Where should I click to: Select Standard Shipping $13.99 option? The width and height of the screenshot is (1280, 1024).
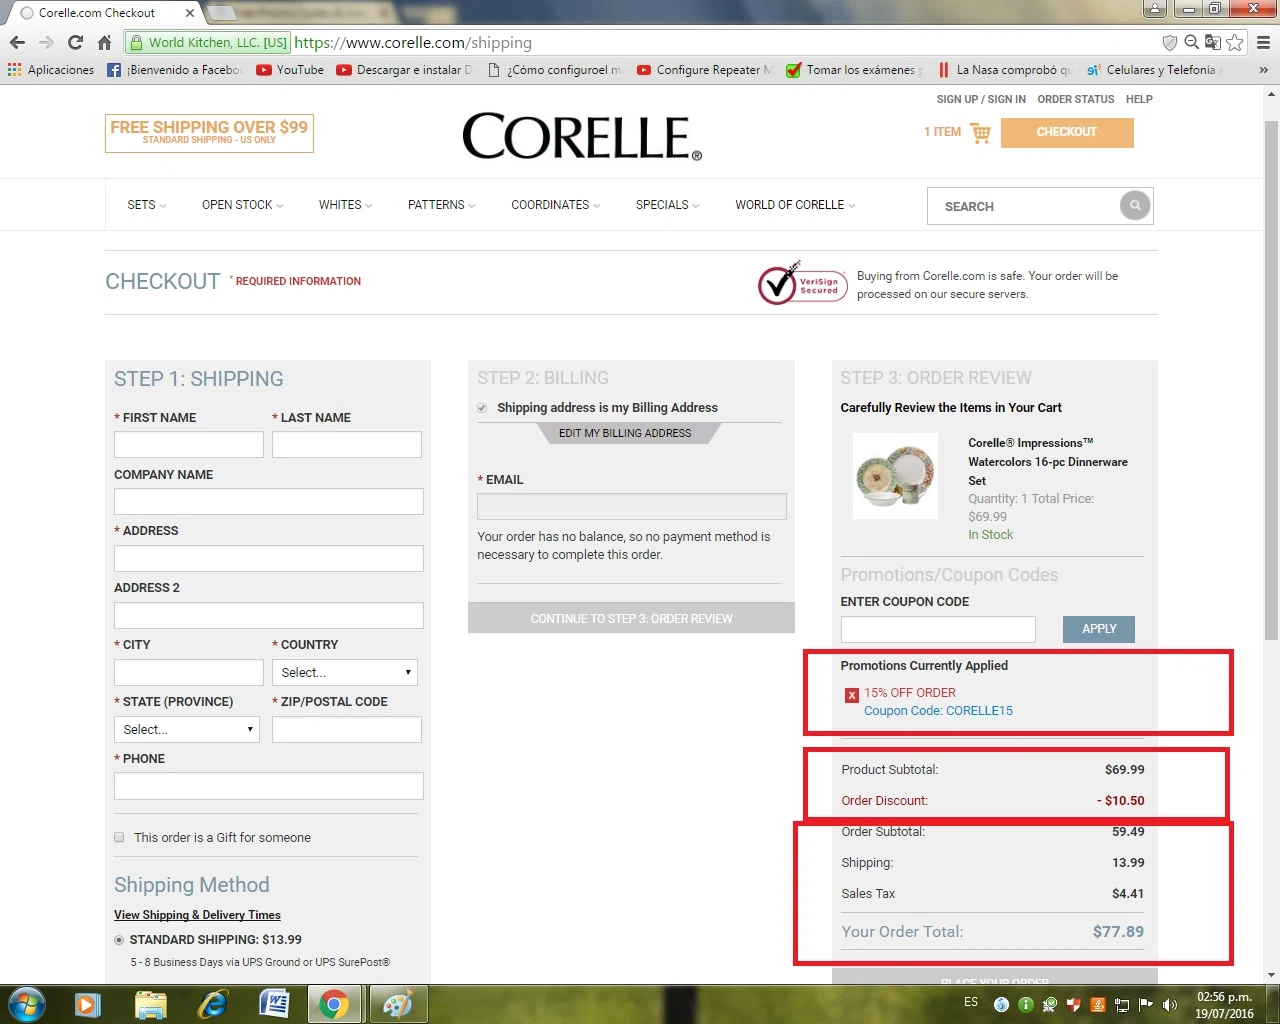pyautogui.click(x=119, y=940)
